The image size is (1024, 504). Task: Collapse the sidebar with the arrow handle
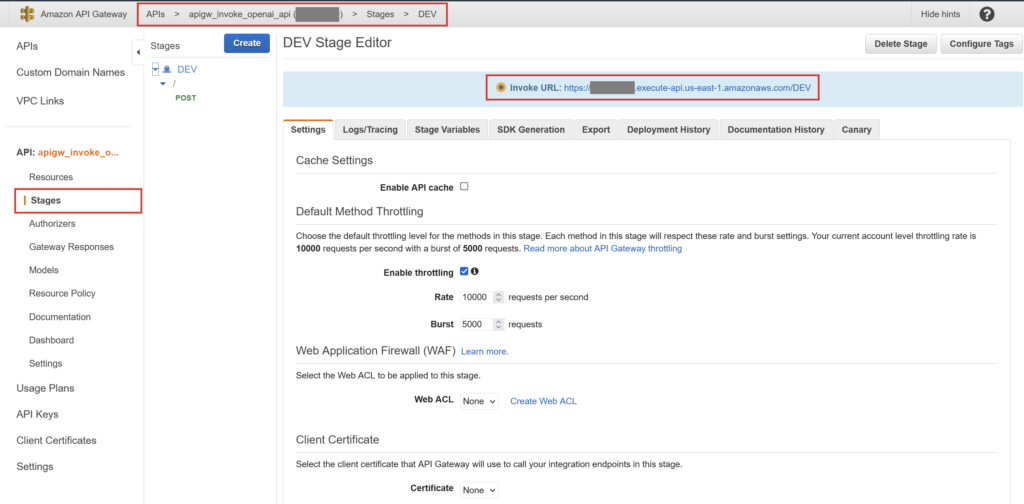tap(138, 52)
